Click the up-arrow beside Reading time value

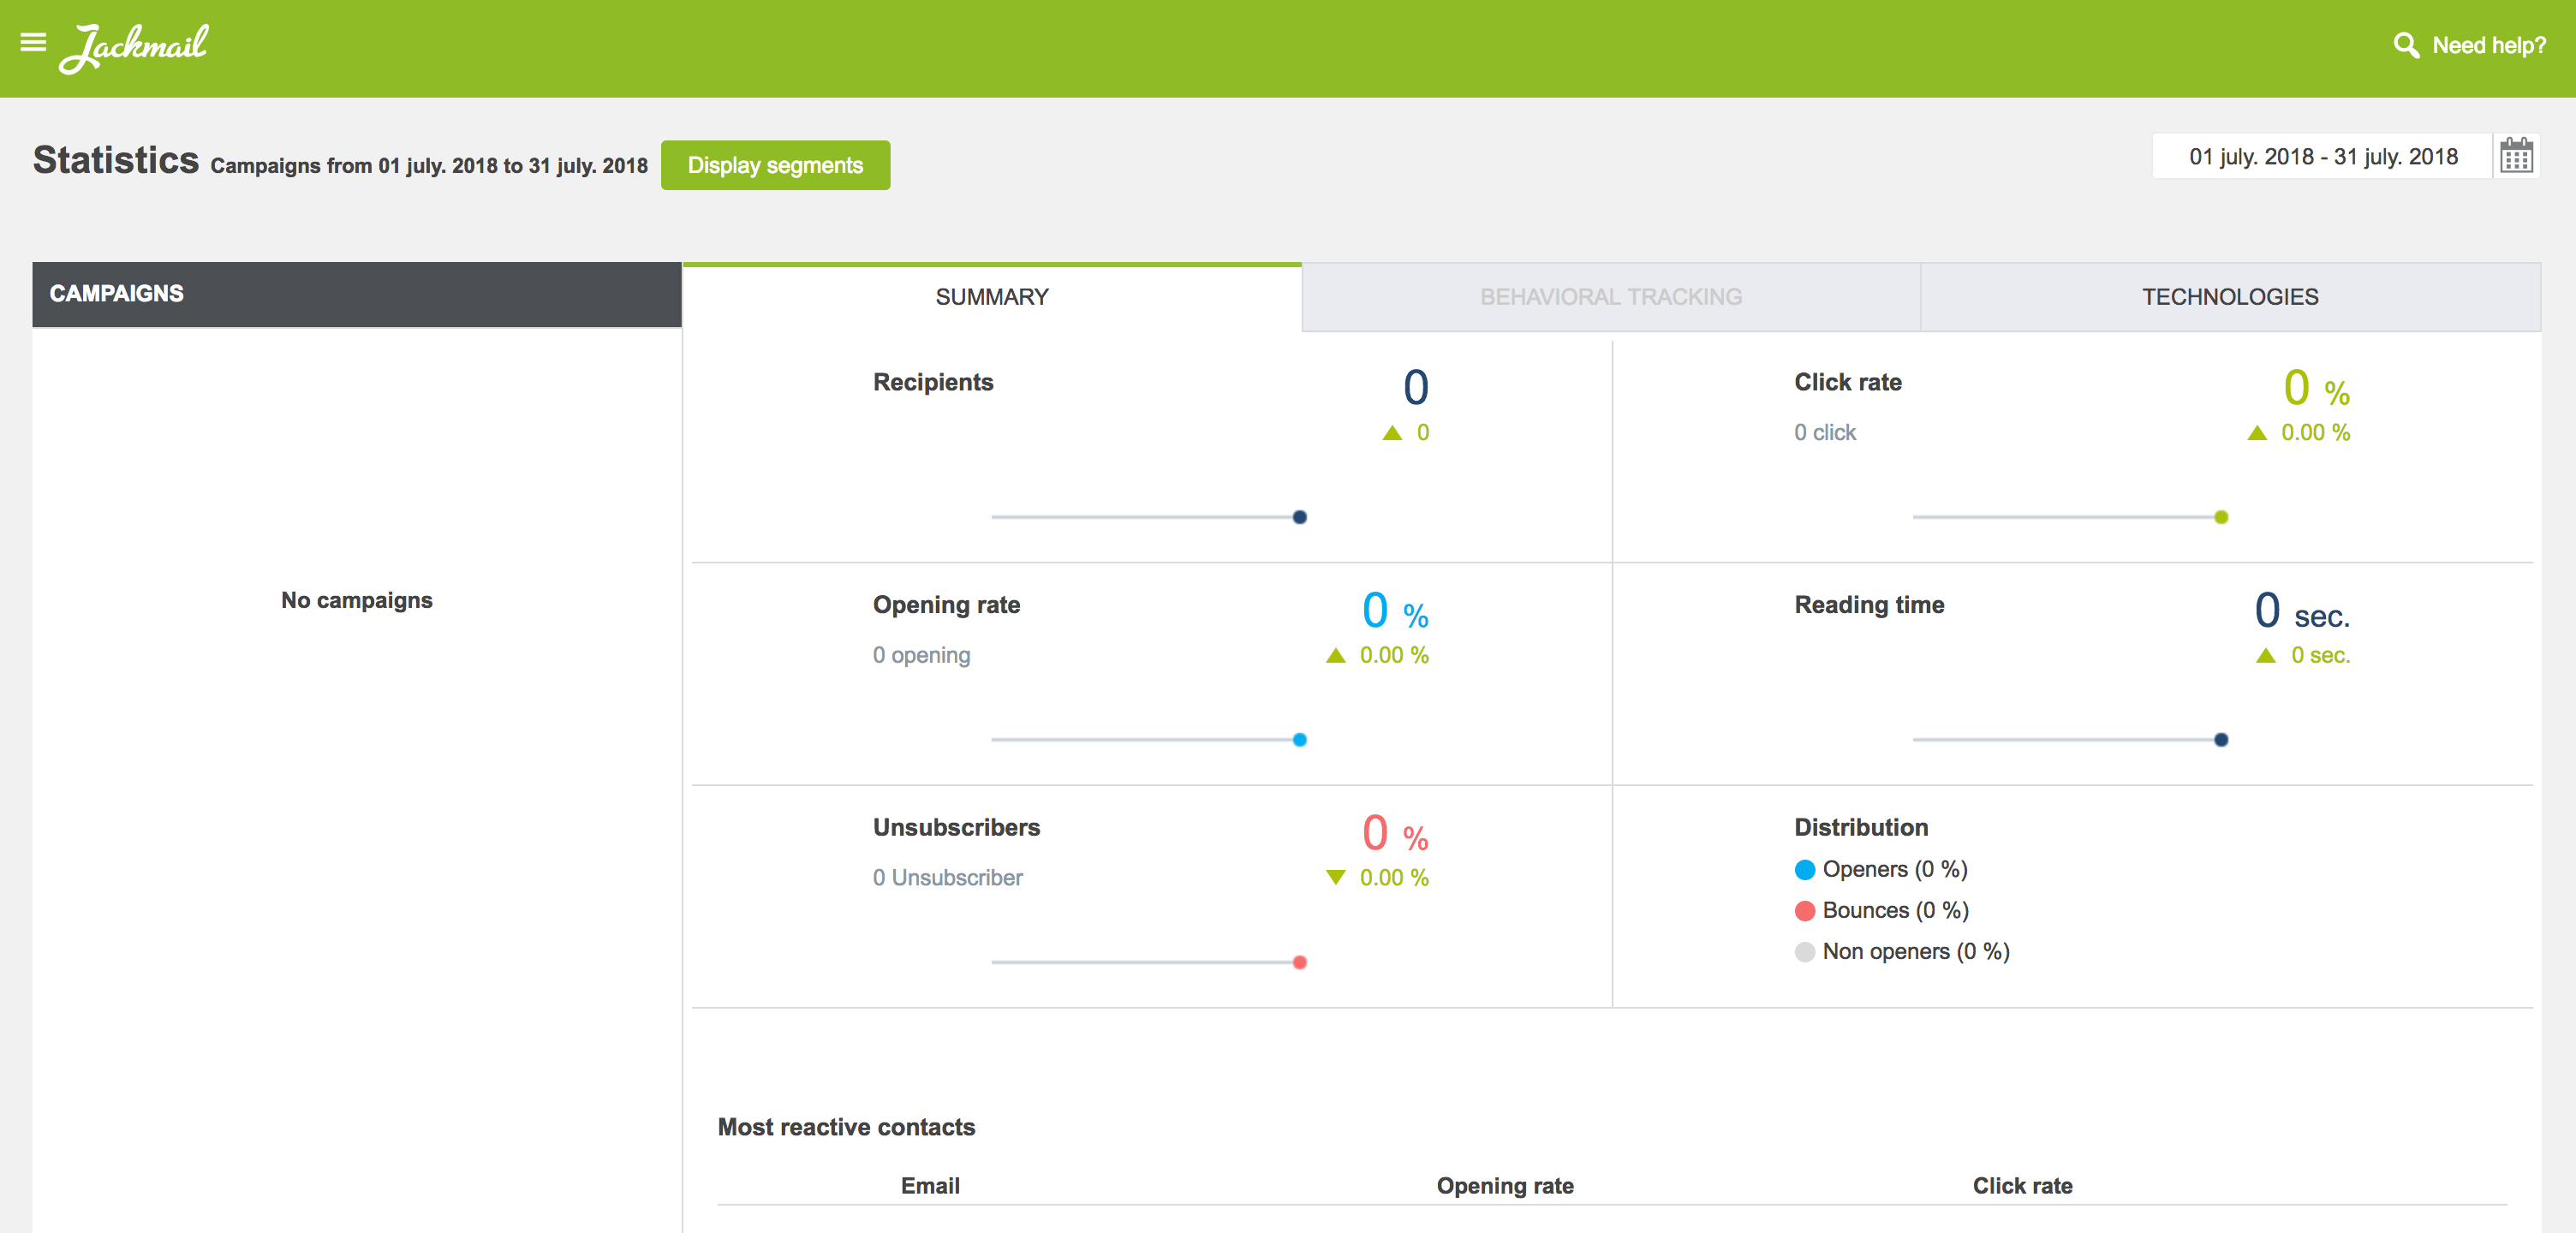(x=2264, y=655)
